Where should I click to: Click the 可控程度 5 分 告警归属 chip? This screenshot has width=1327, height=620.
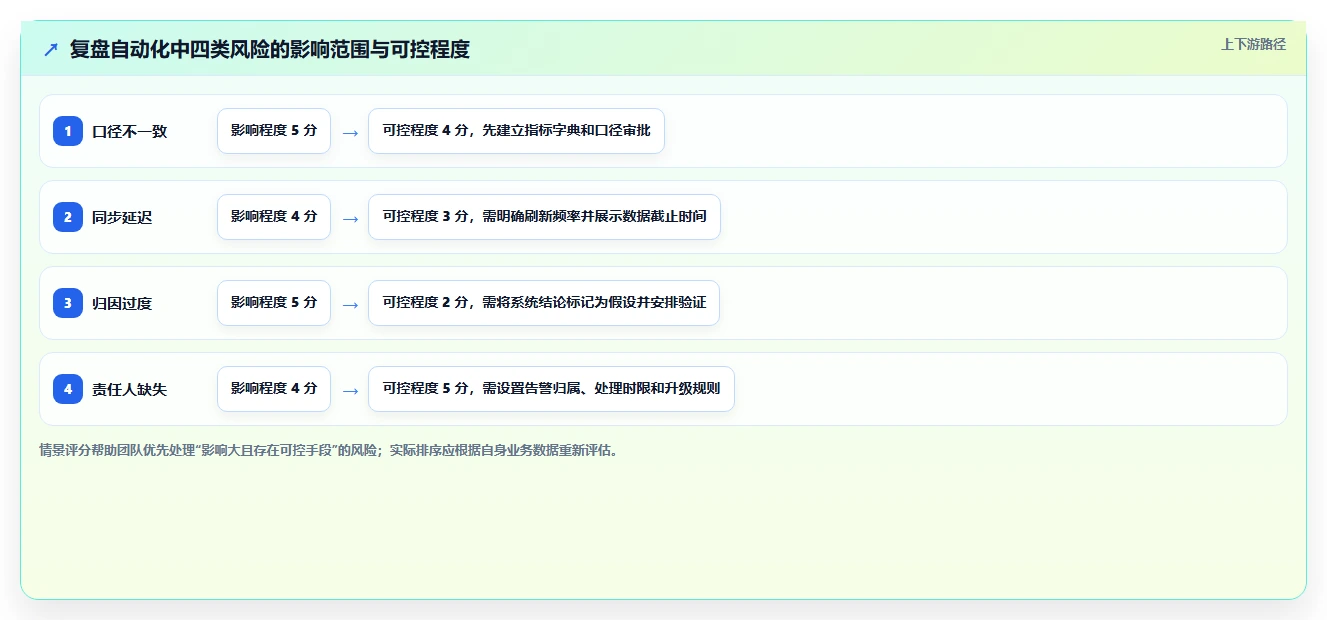(x=551, y=389)
